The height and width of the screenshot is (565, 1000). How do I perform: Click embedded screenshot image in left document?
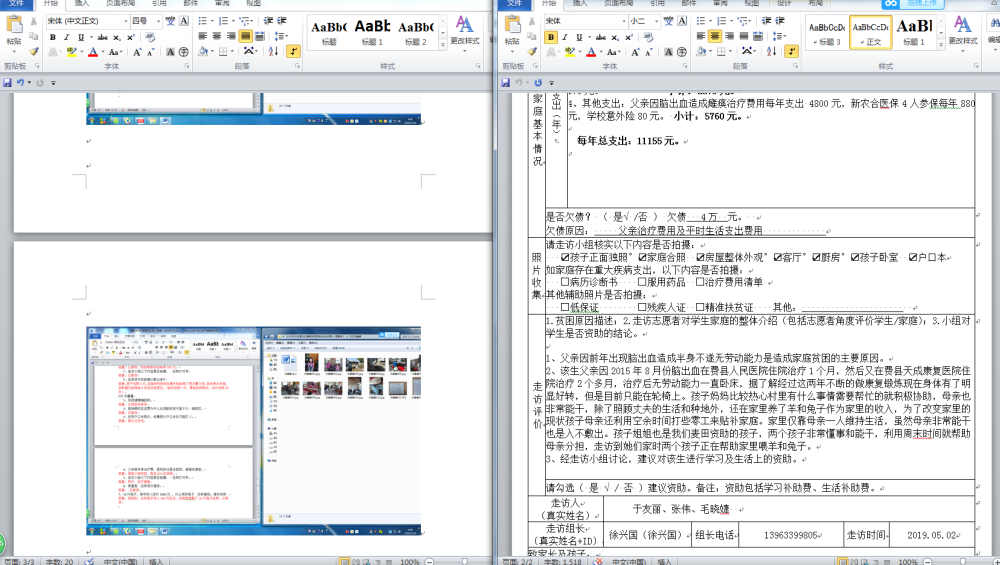pos(254,431)
